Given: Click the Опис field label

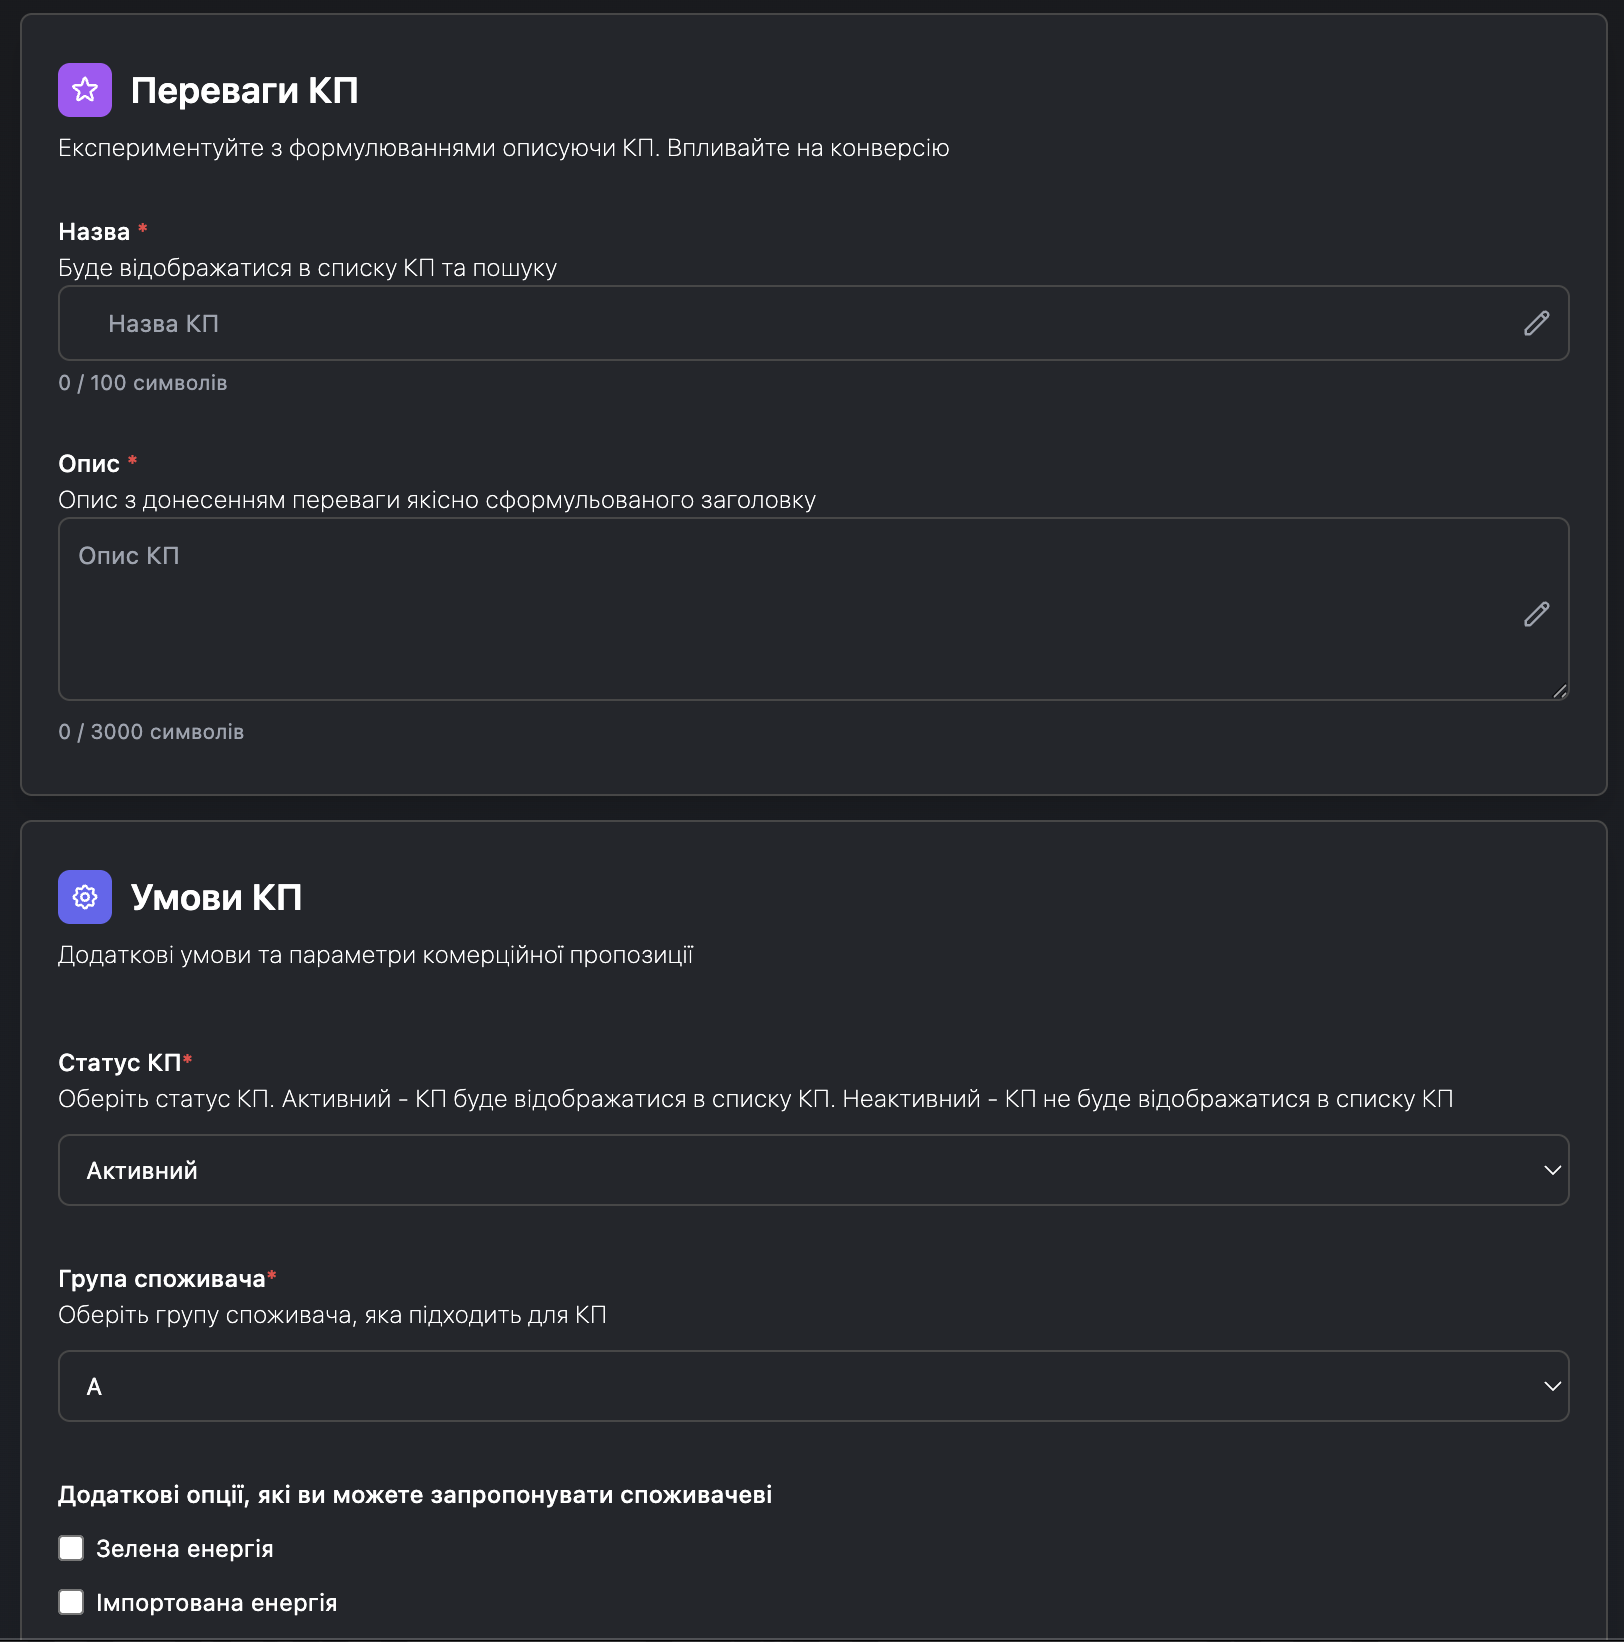Looking at the screenshot, I should click(89, 464).
